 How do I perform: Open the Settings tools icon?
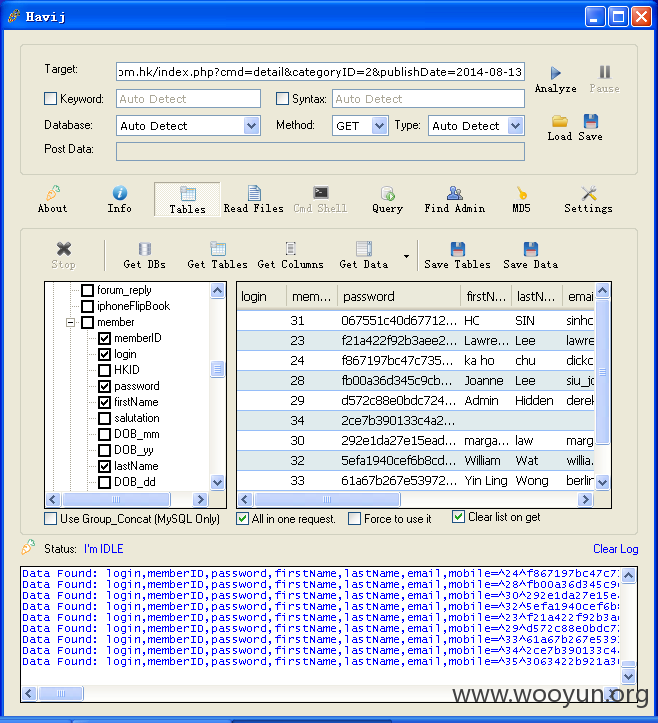pos(588,193)
